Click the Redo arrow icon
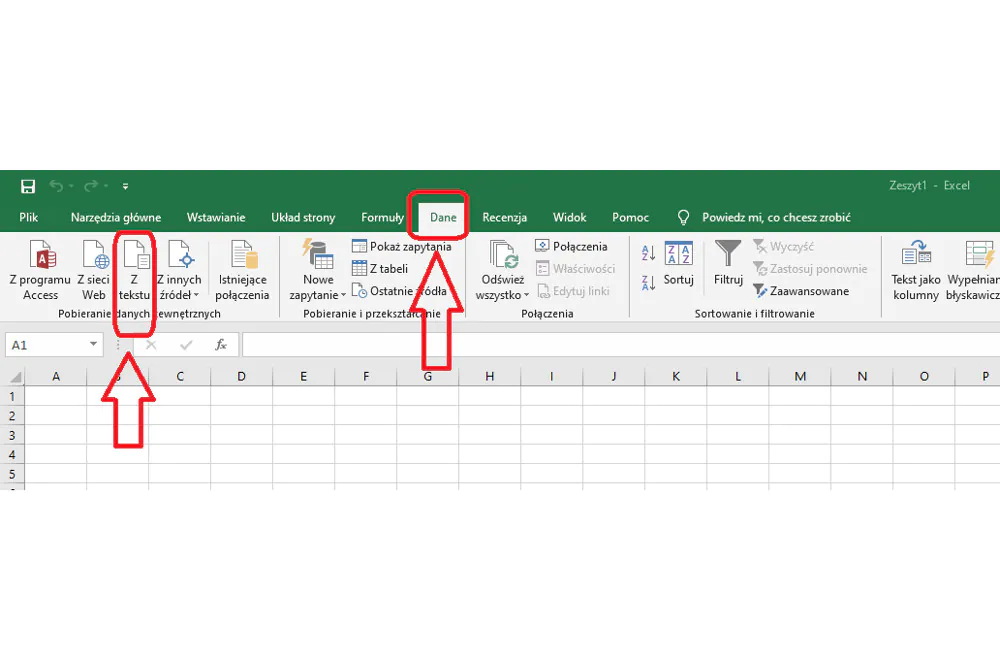Image resolution: width=1000 pixels, height=667 pixels. click(x=91, y=186)
